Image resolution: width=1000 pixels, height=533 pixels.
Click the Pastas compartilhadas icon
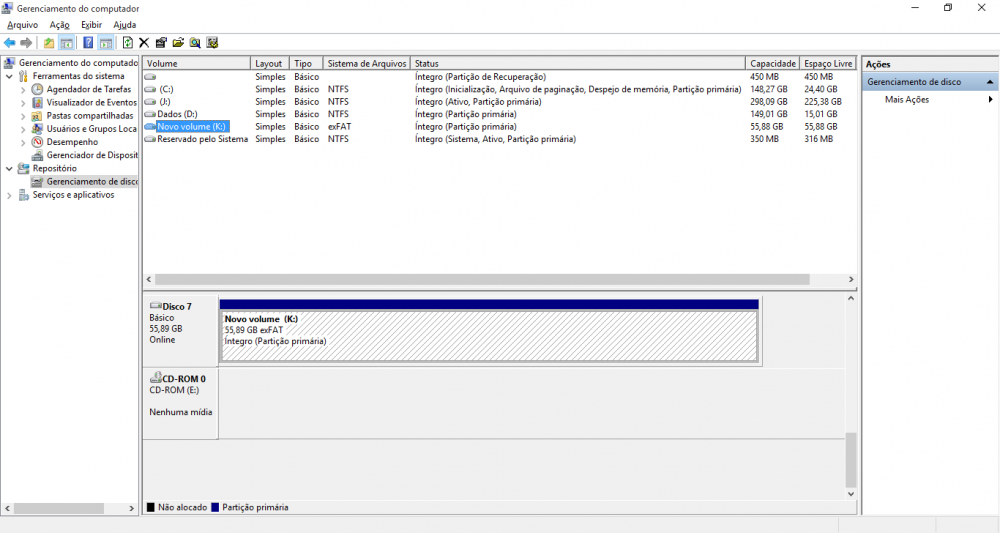(x=38, y=115)
